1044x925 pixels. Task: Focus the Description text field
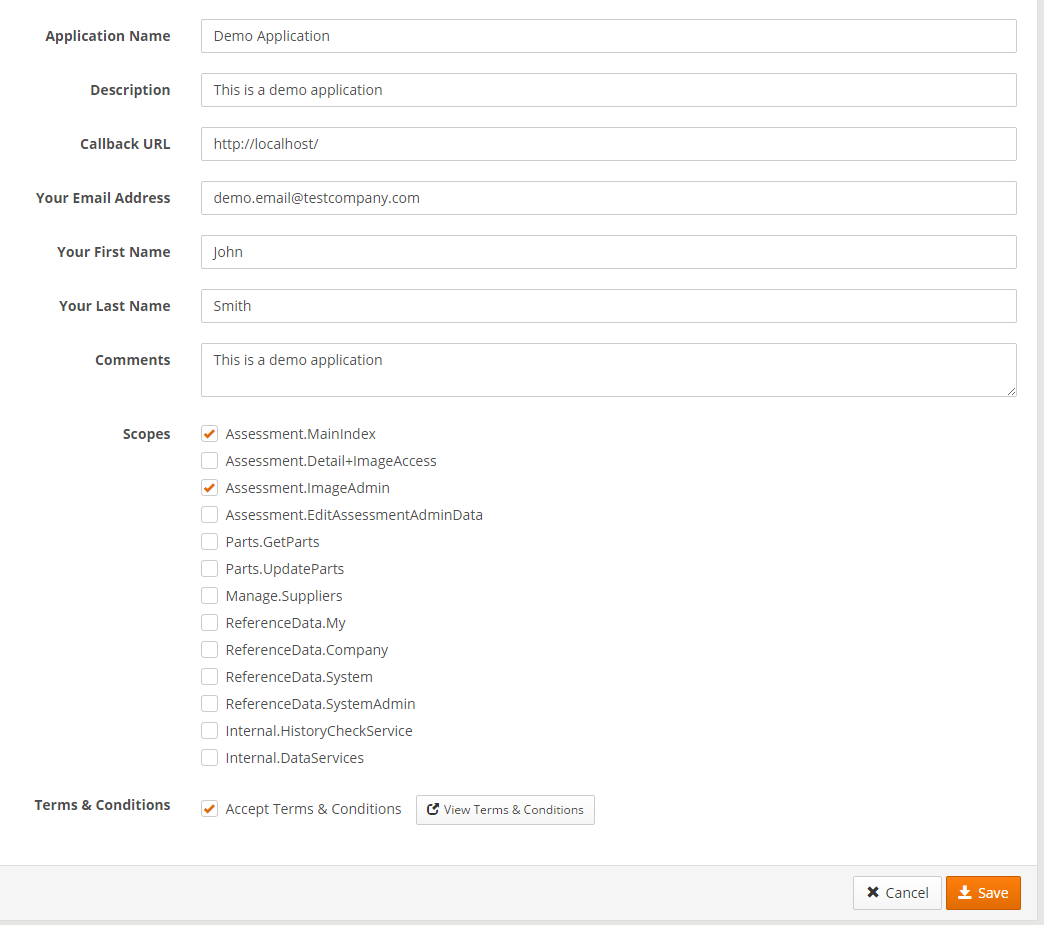tap(609, 90)
